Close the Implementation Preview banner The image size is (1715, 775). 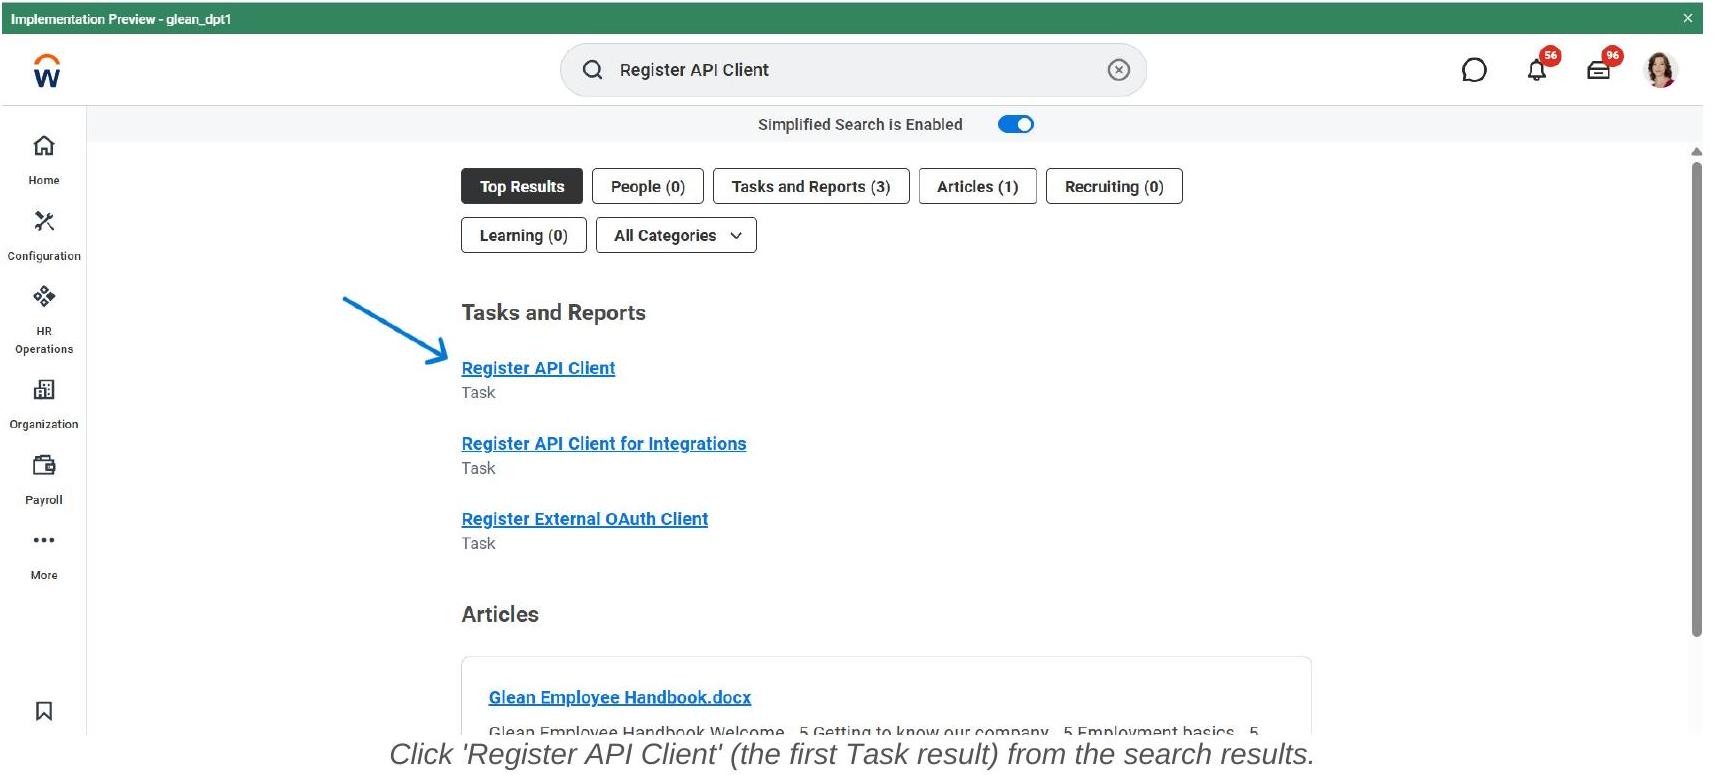coord(1688,18)
